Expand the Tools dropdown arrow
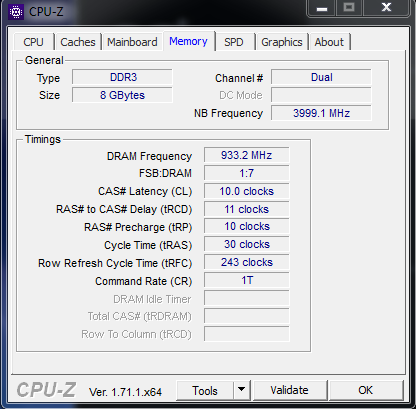The image size is (416, 409). pyautogui.click(x=242, y=390)
